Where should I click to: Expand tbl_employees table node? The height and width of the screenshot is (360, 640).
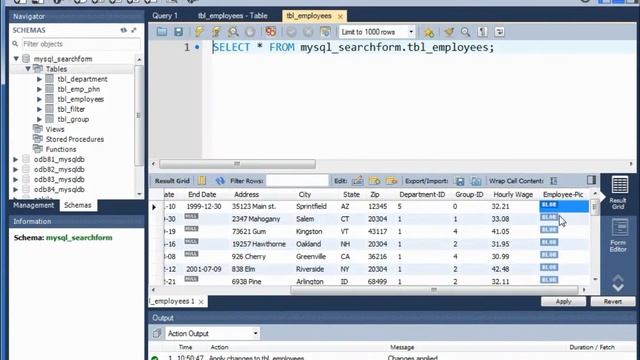click(x=40, y=99)
